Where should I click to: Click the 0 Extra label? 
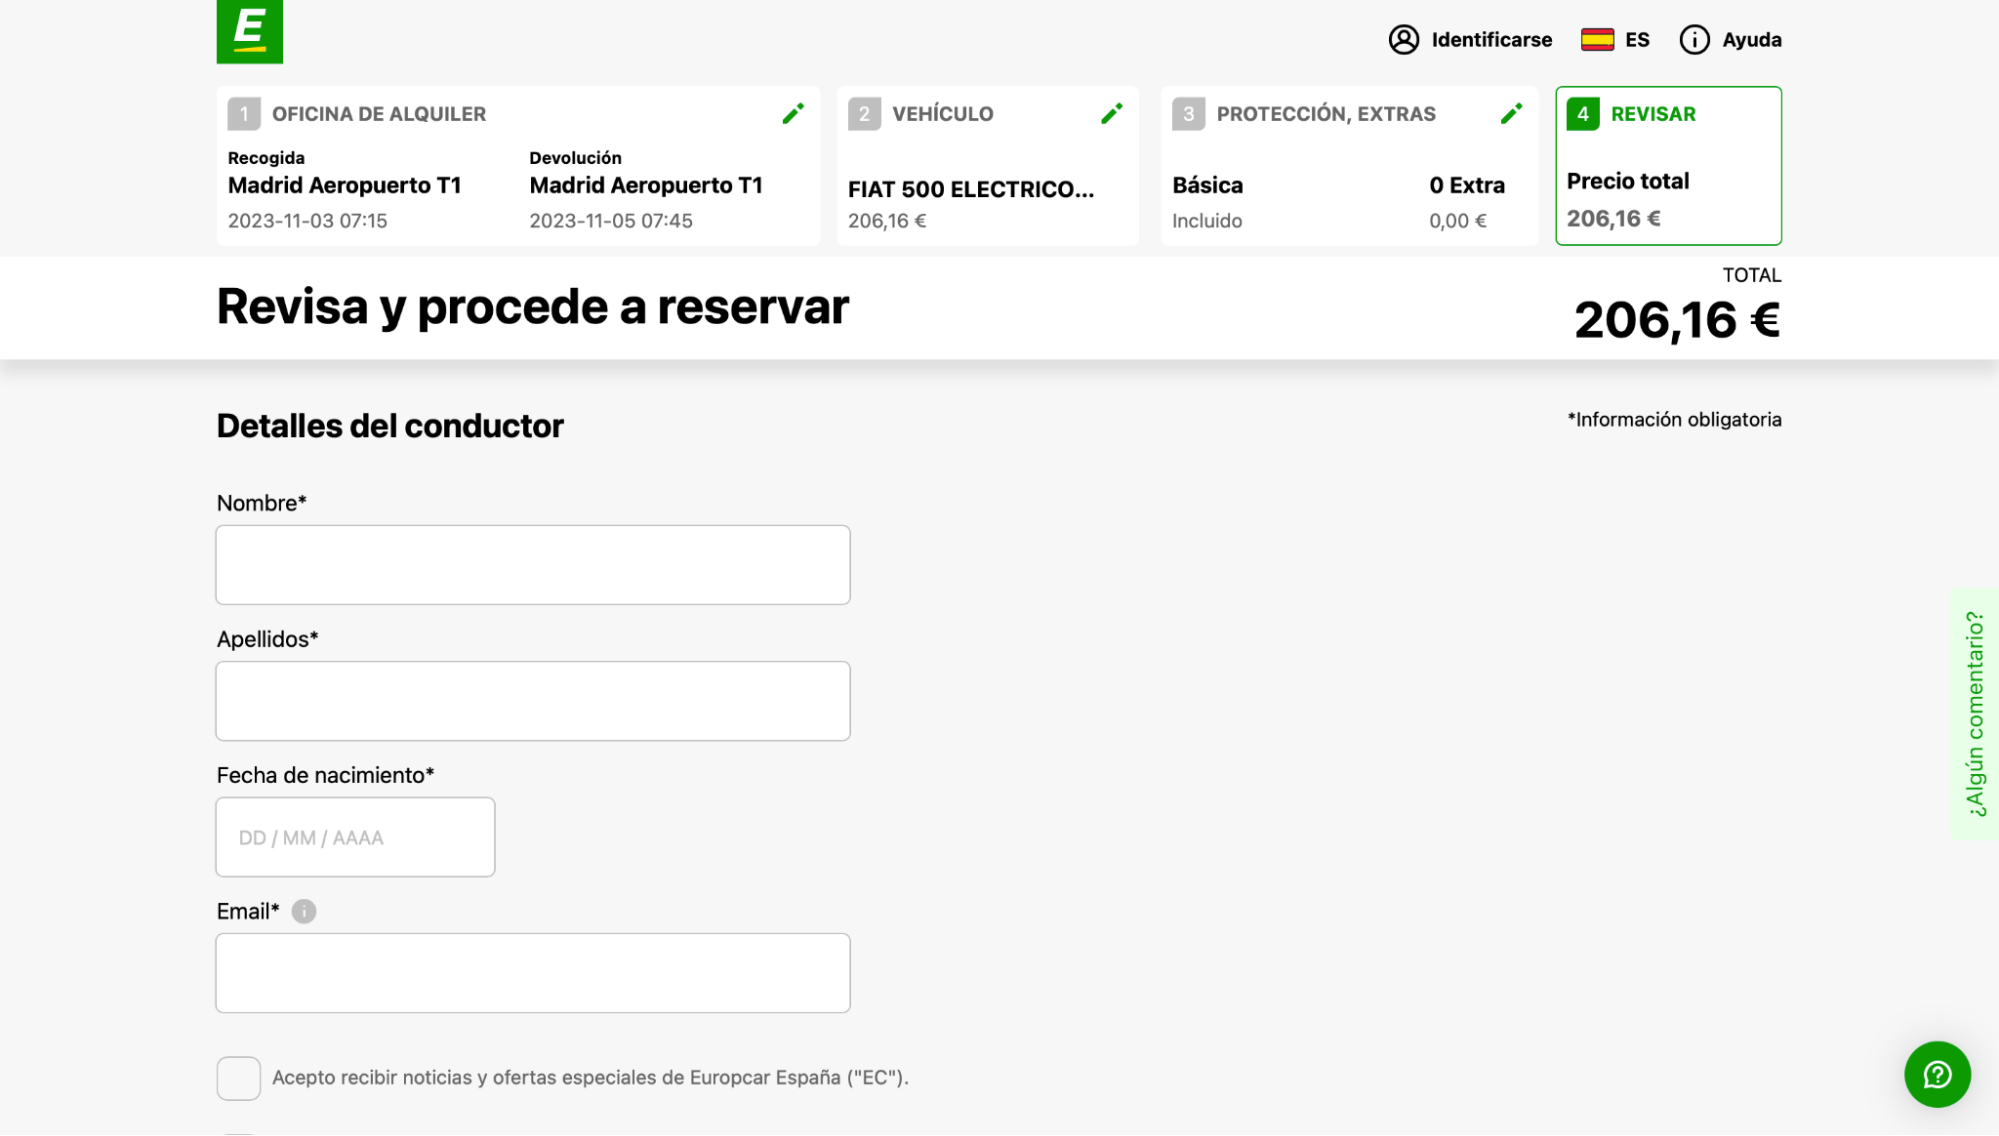click(1467, 186)
